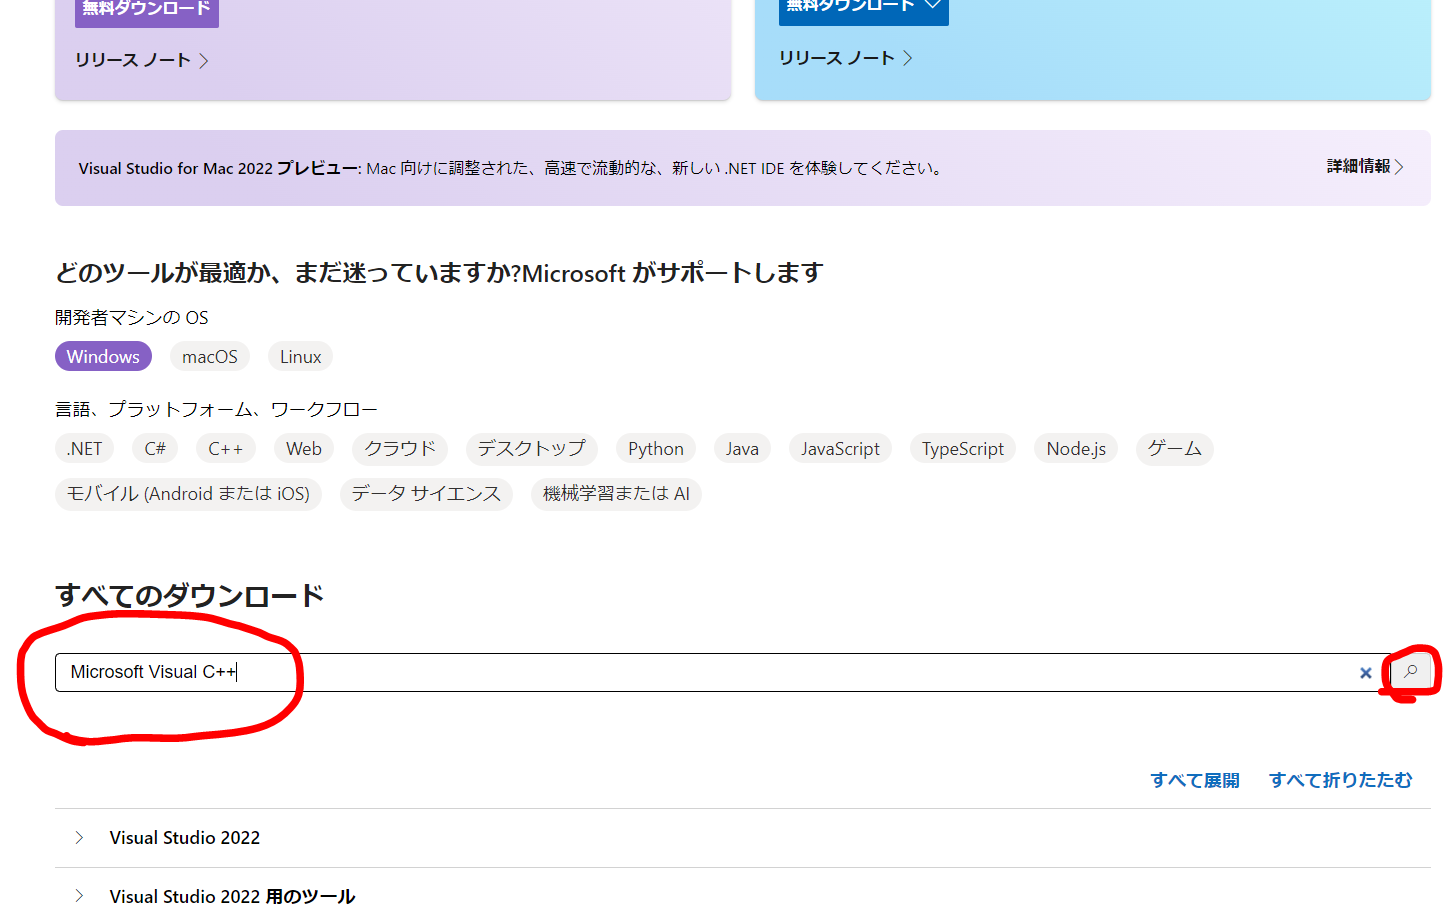Clear the search box with the X icon

[x=1365, y=673]
